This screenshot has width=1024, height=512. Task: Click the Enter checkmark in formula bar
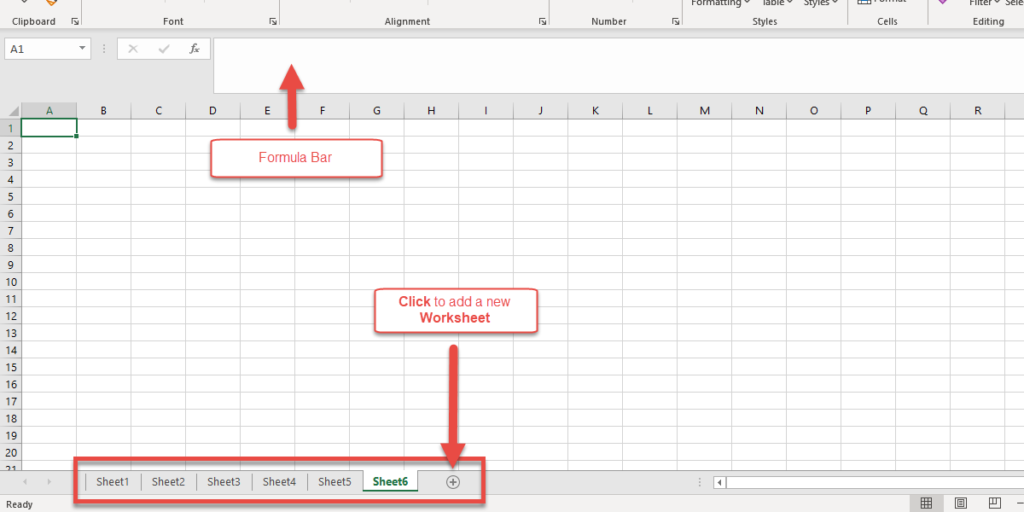164,49
